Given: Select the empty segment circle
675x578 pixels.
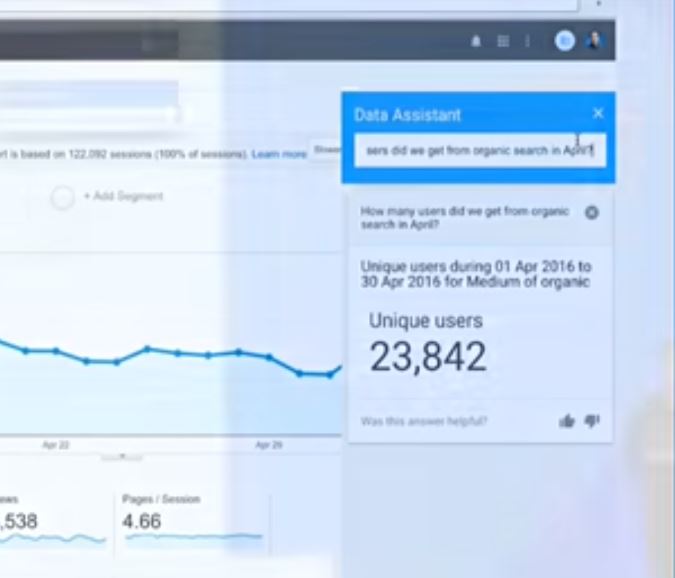Looking at the screenshot, I should click(62, 198).
